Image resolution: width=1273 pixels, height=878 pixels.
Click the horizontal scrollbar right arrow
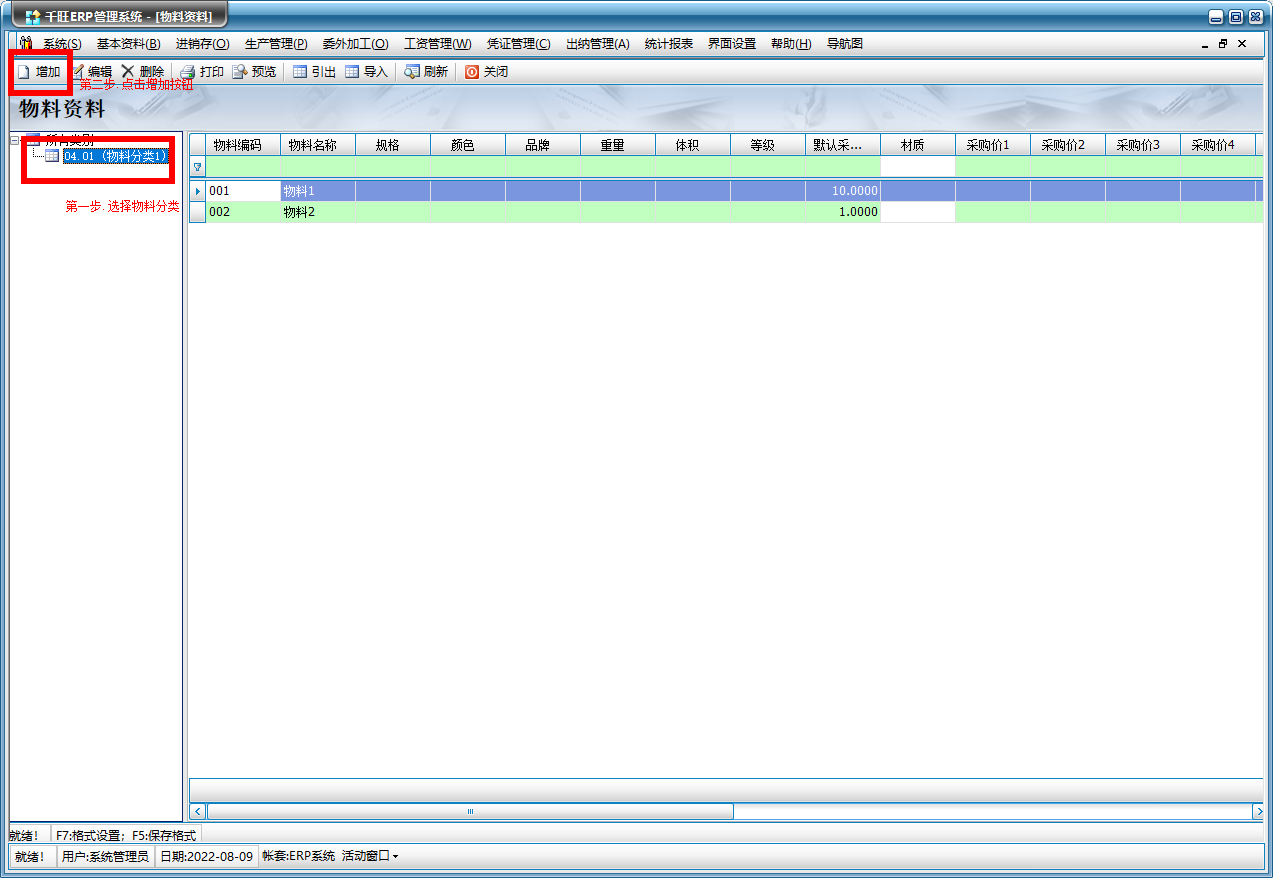click(1257, 812)
